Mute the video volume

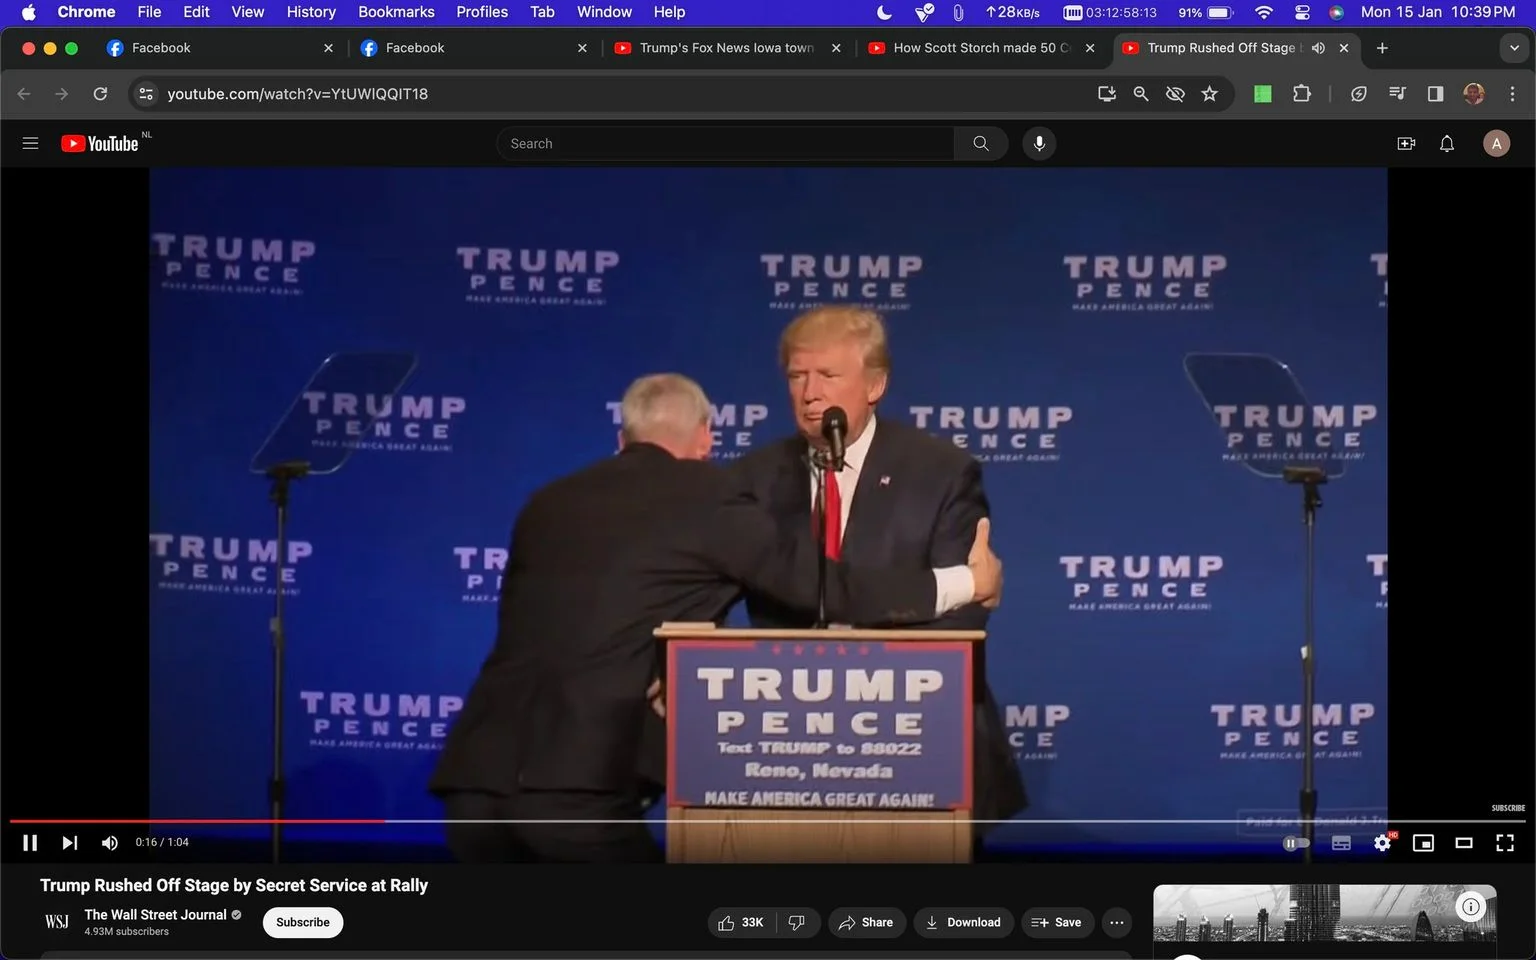(109, 843)
